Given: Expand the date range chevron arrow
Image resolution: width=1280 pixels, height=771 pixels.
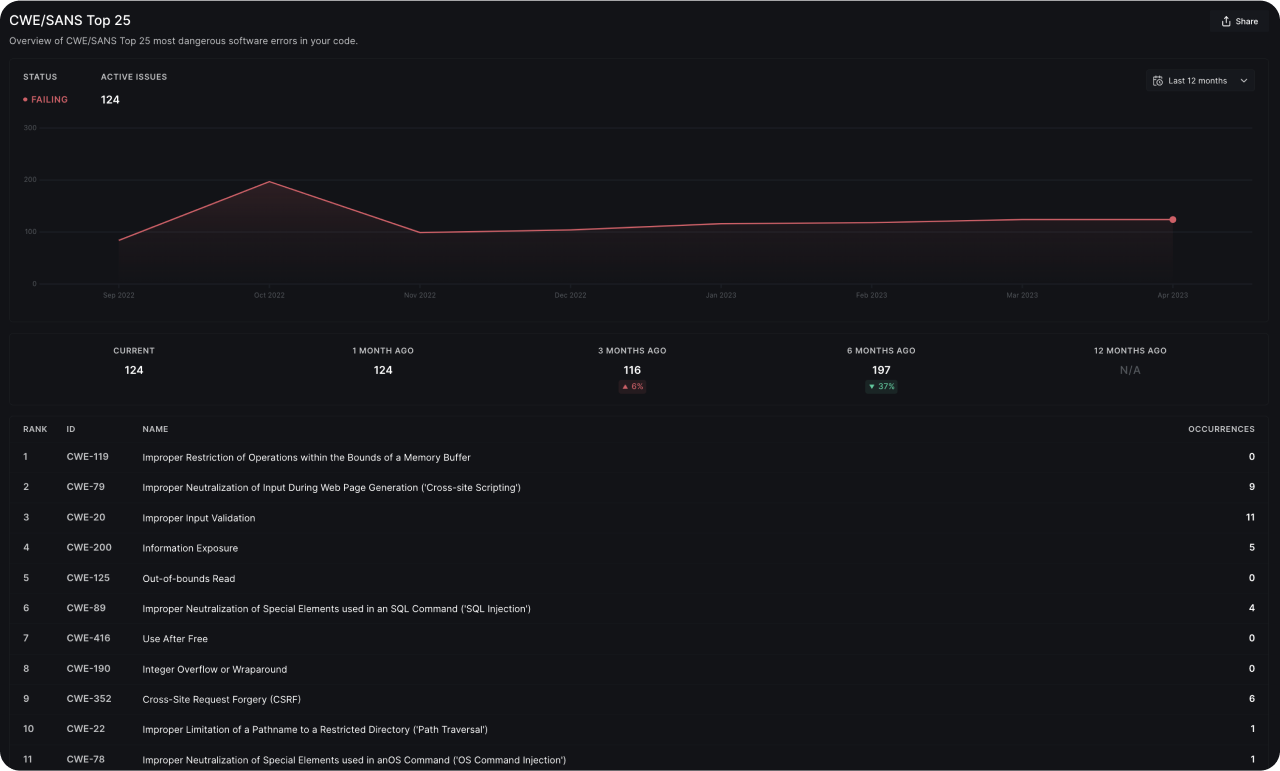Looking at the screenshot, I should pyautogui.click(x=1244, y=81).
